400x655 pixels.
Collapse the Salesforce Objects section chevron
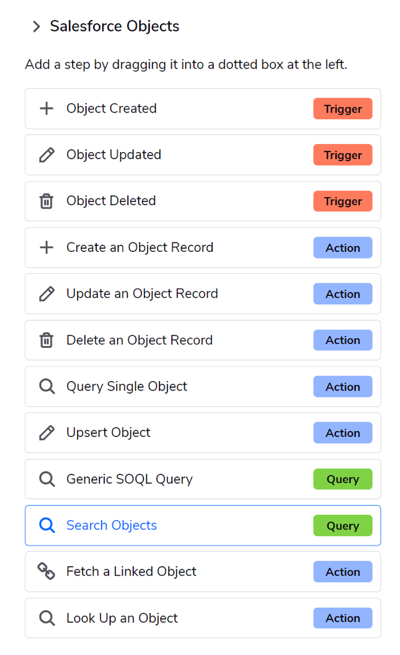click(37, 27)
